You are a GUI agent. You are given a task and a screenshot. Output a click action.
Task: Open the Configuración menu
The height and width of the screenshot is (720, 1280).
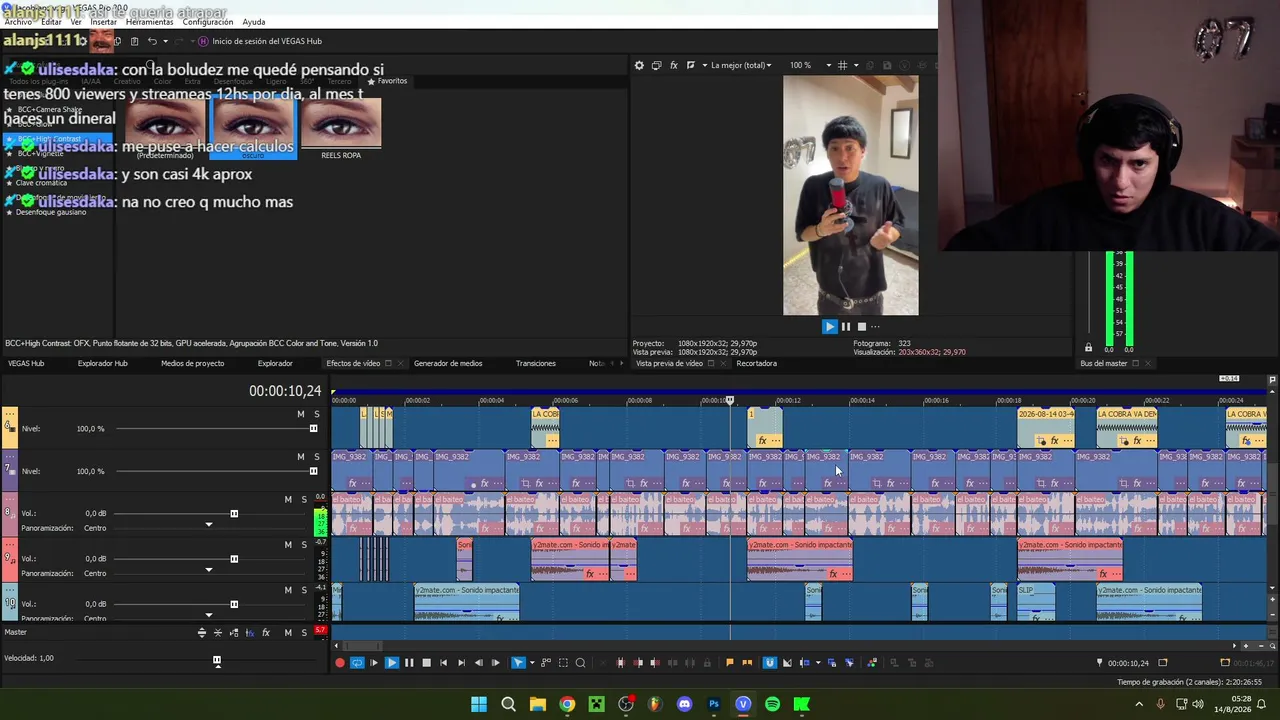[x=208, y=22]
